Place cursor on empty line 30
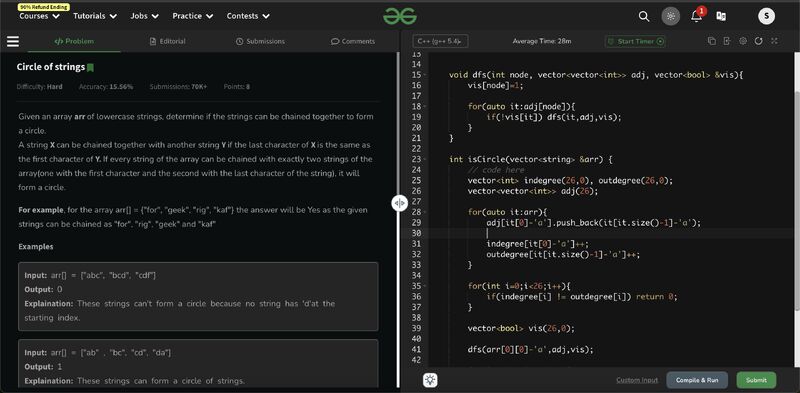 tap(610, 233)
